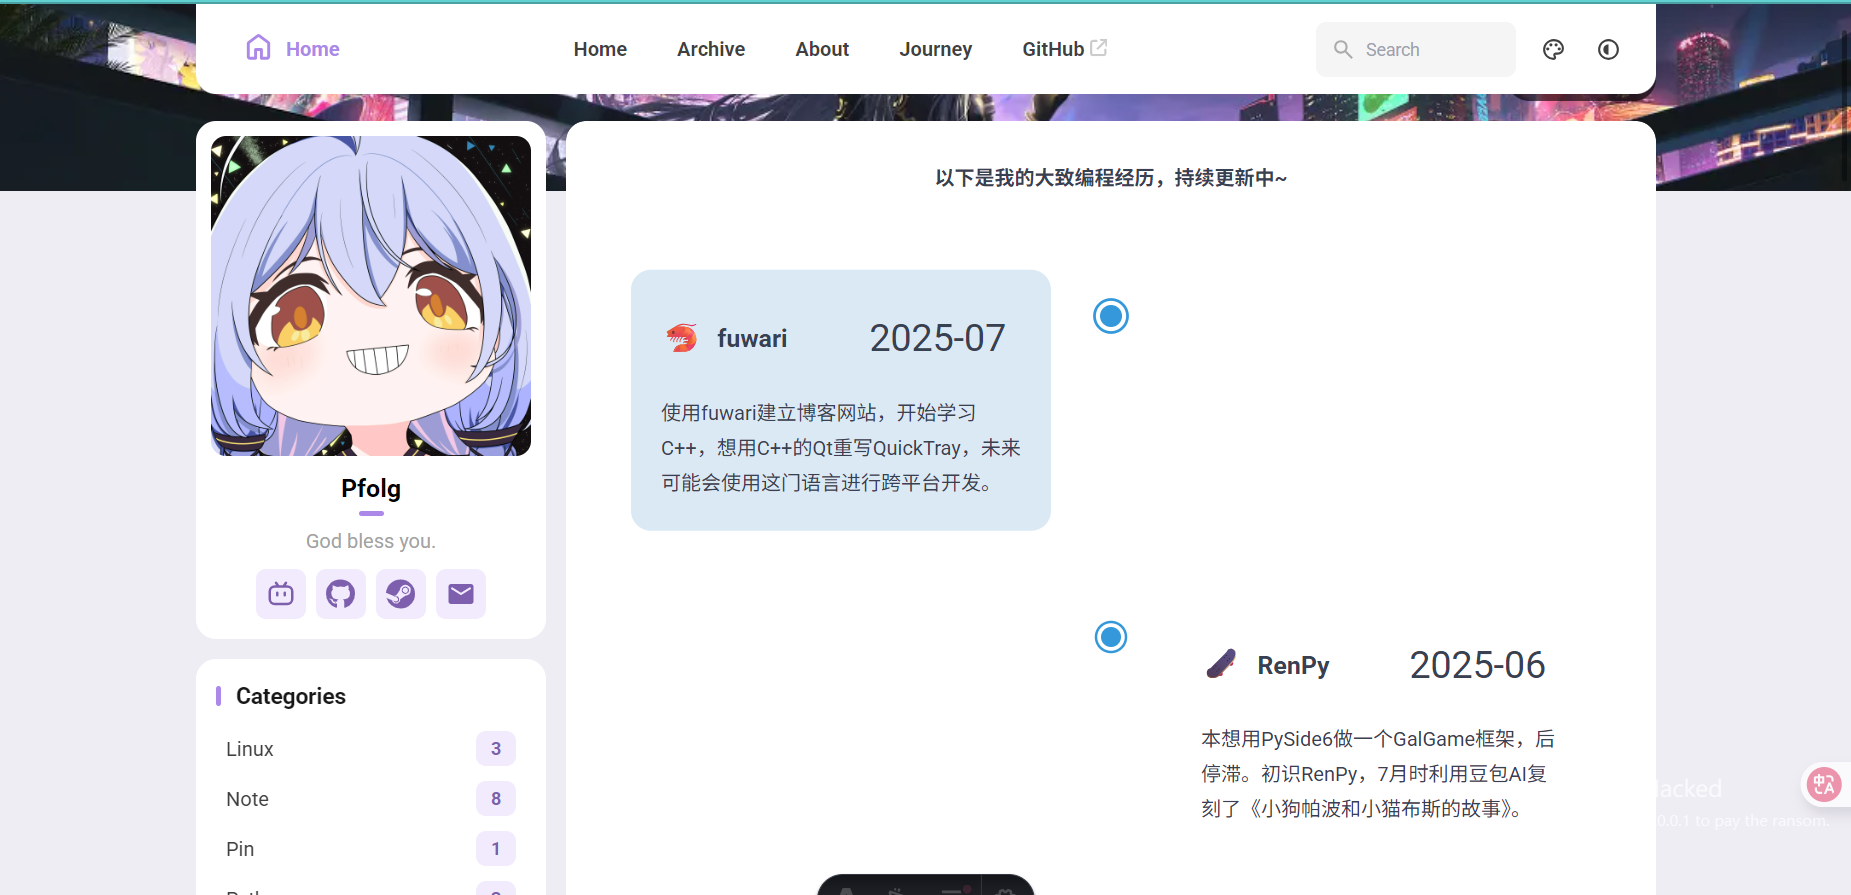Open the GitHub profile icon link
Screen dimensions: 1851x895
coord(341,594)
